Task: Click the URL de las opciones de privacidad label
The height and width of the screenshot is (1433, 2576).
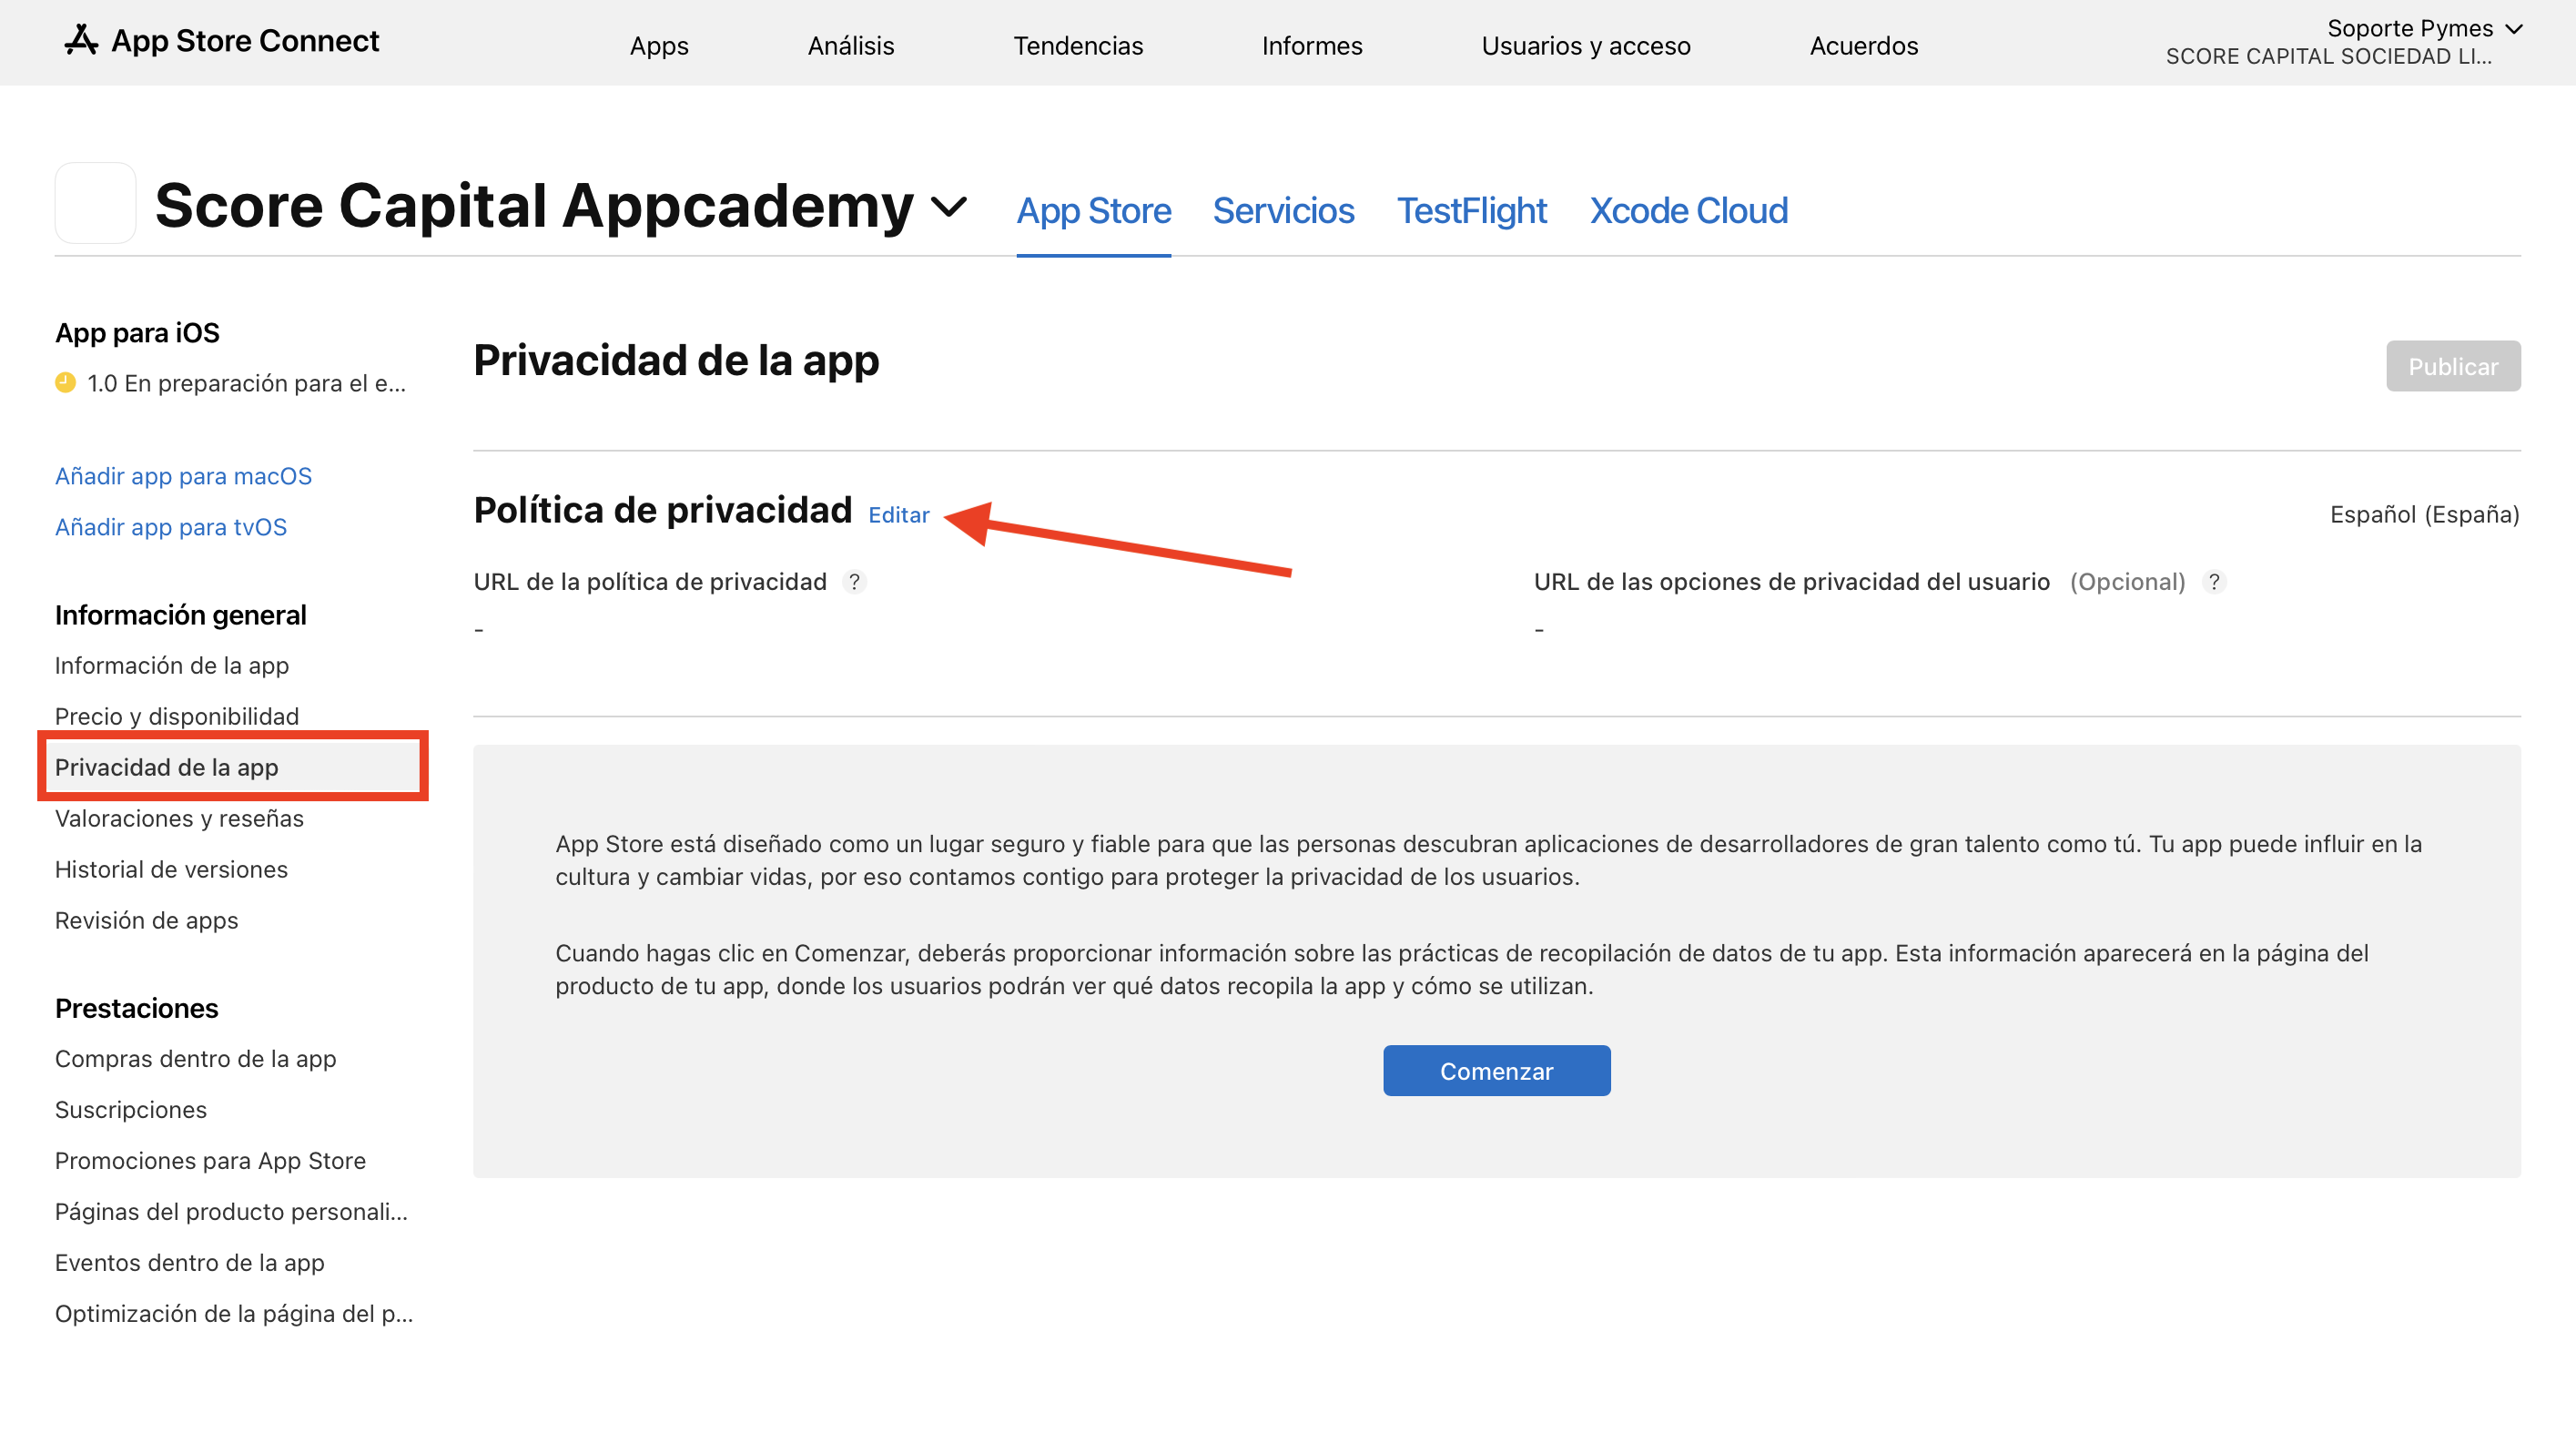Action: (1792, 582)
